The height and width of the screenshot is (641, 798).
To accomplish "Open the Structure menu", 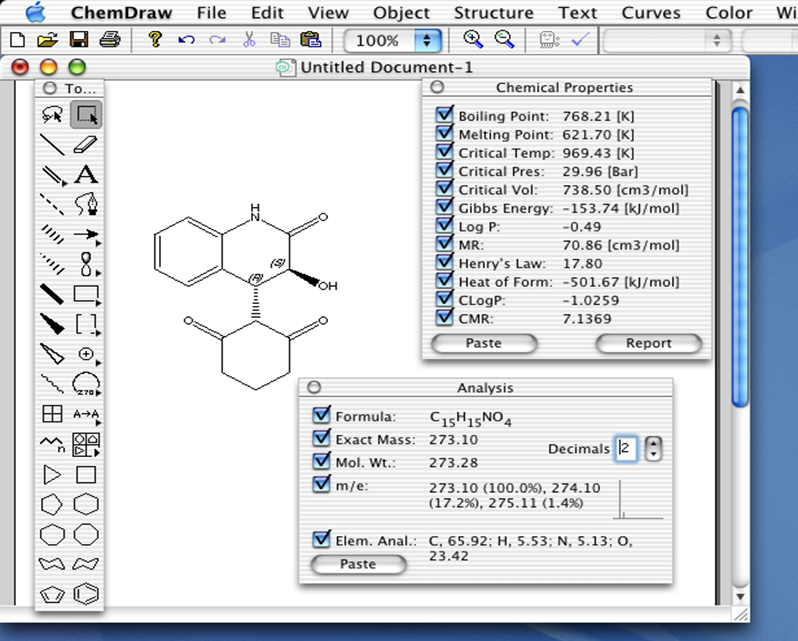I will click(x=494, y=13).
